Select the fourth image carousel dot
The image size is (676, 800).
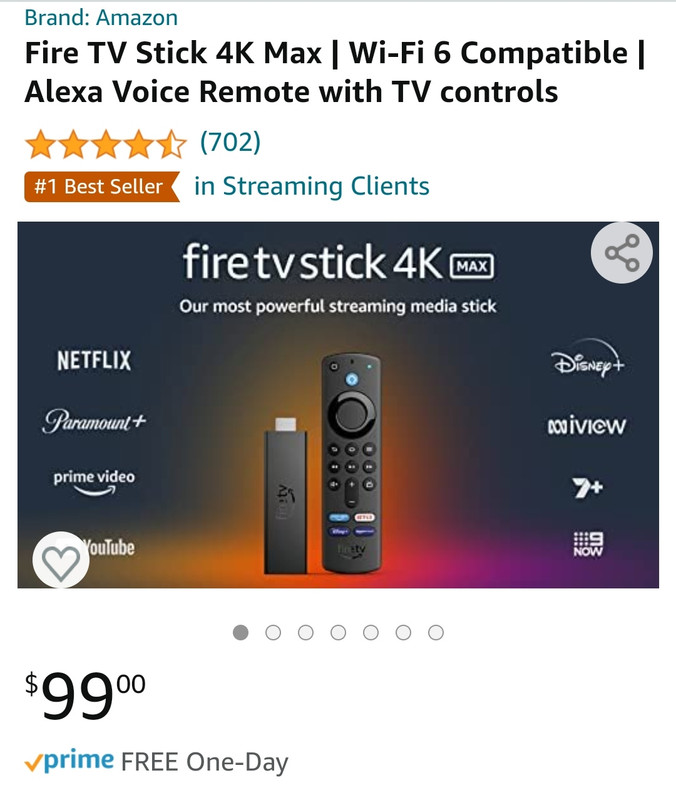pyautogui.click(x=338, y=633)
